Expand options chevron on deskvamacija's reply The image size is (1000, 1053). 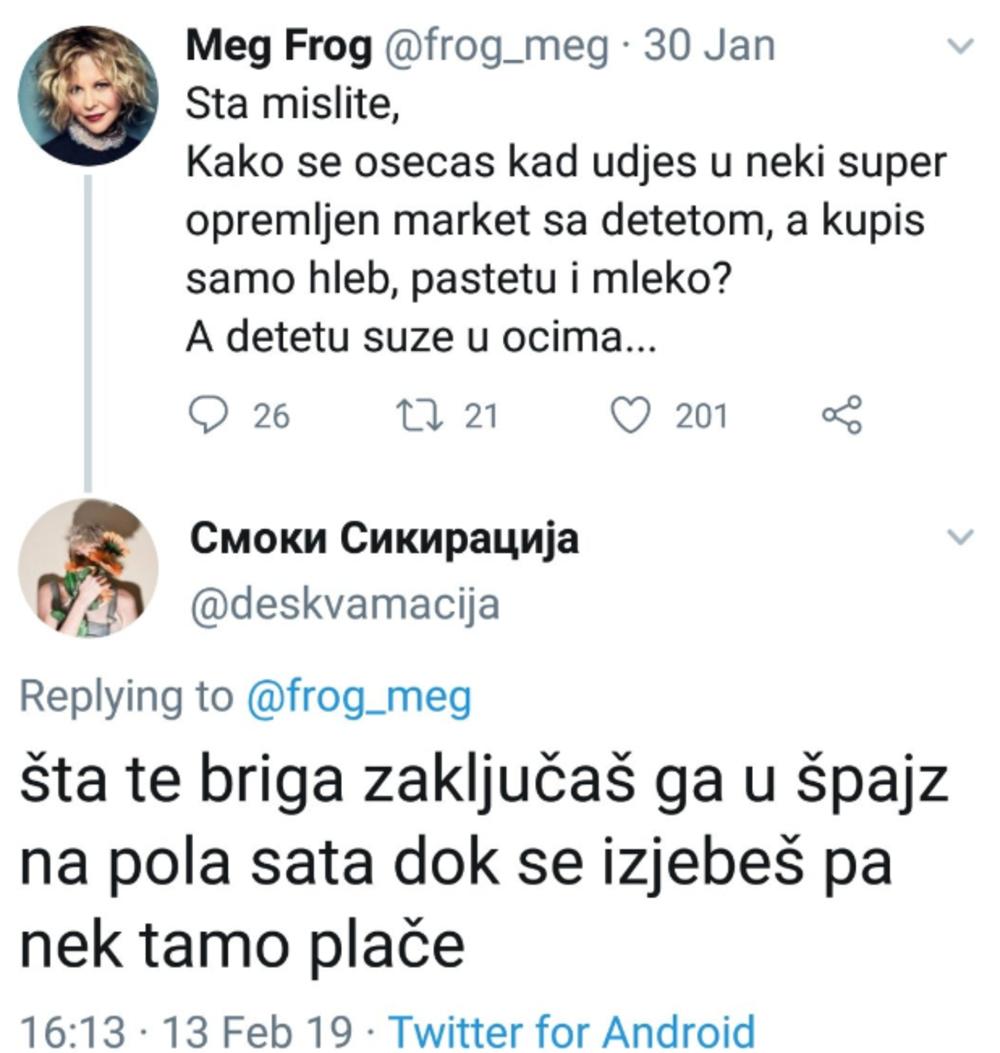[x=960, y=538]
